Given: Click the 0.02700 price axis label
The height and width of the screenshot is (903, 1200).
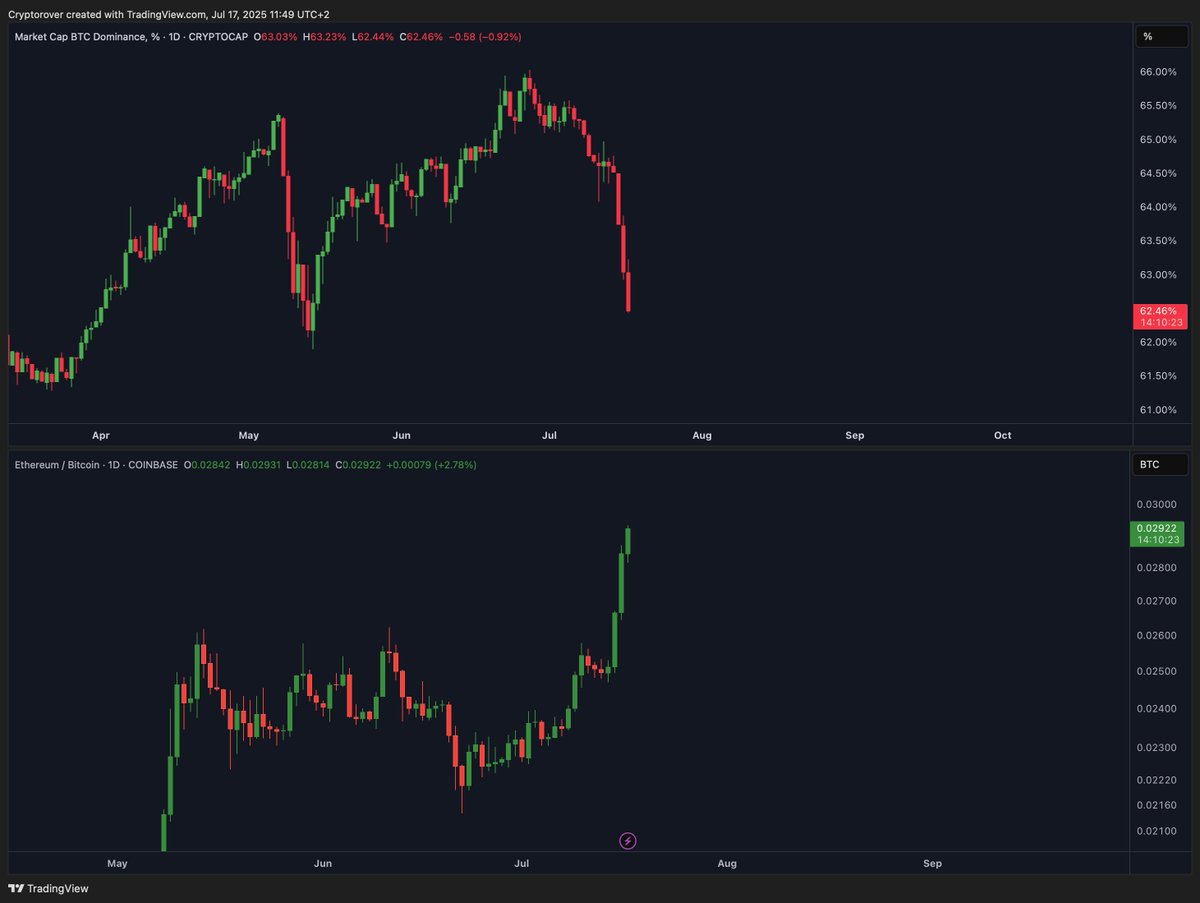Looking at the screenshot, I should 1157,602.
